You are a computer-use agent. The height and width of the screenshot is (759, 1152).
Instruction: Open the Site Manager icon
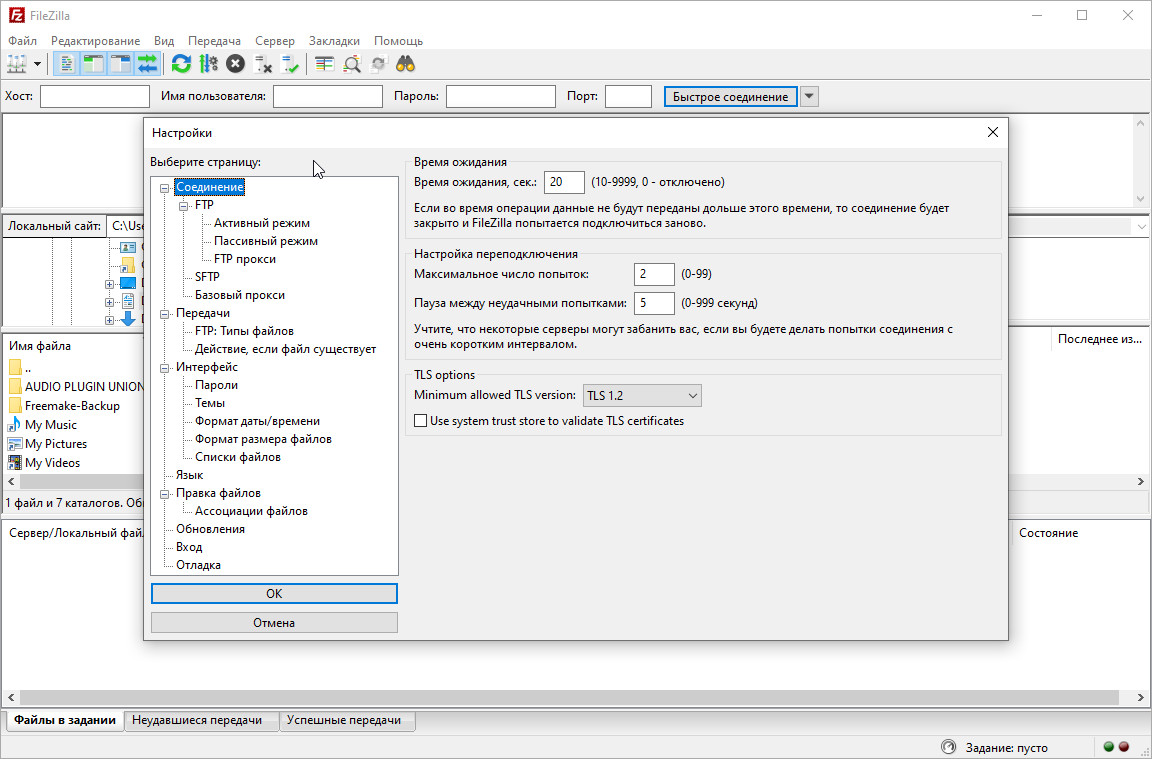click(17, 64)
